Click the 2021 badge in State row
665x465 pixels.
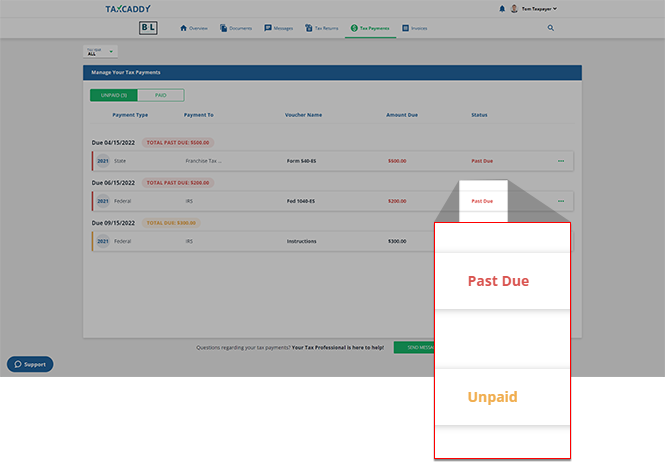click(x=103, y=161)
